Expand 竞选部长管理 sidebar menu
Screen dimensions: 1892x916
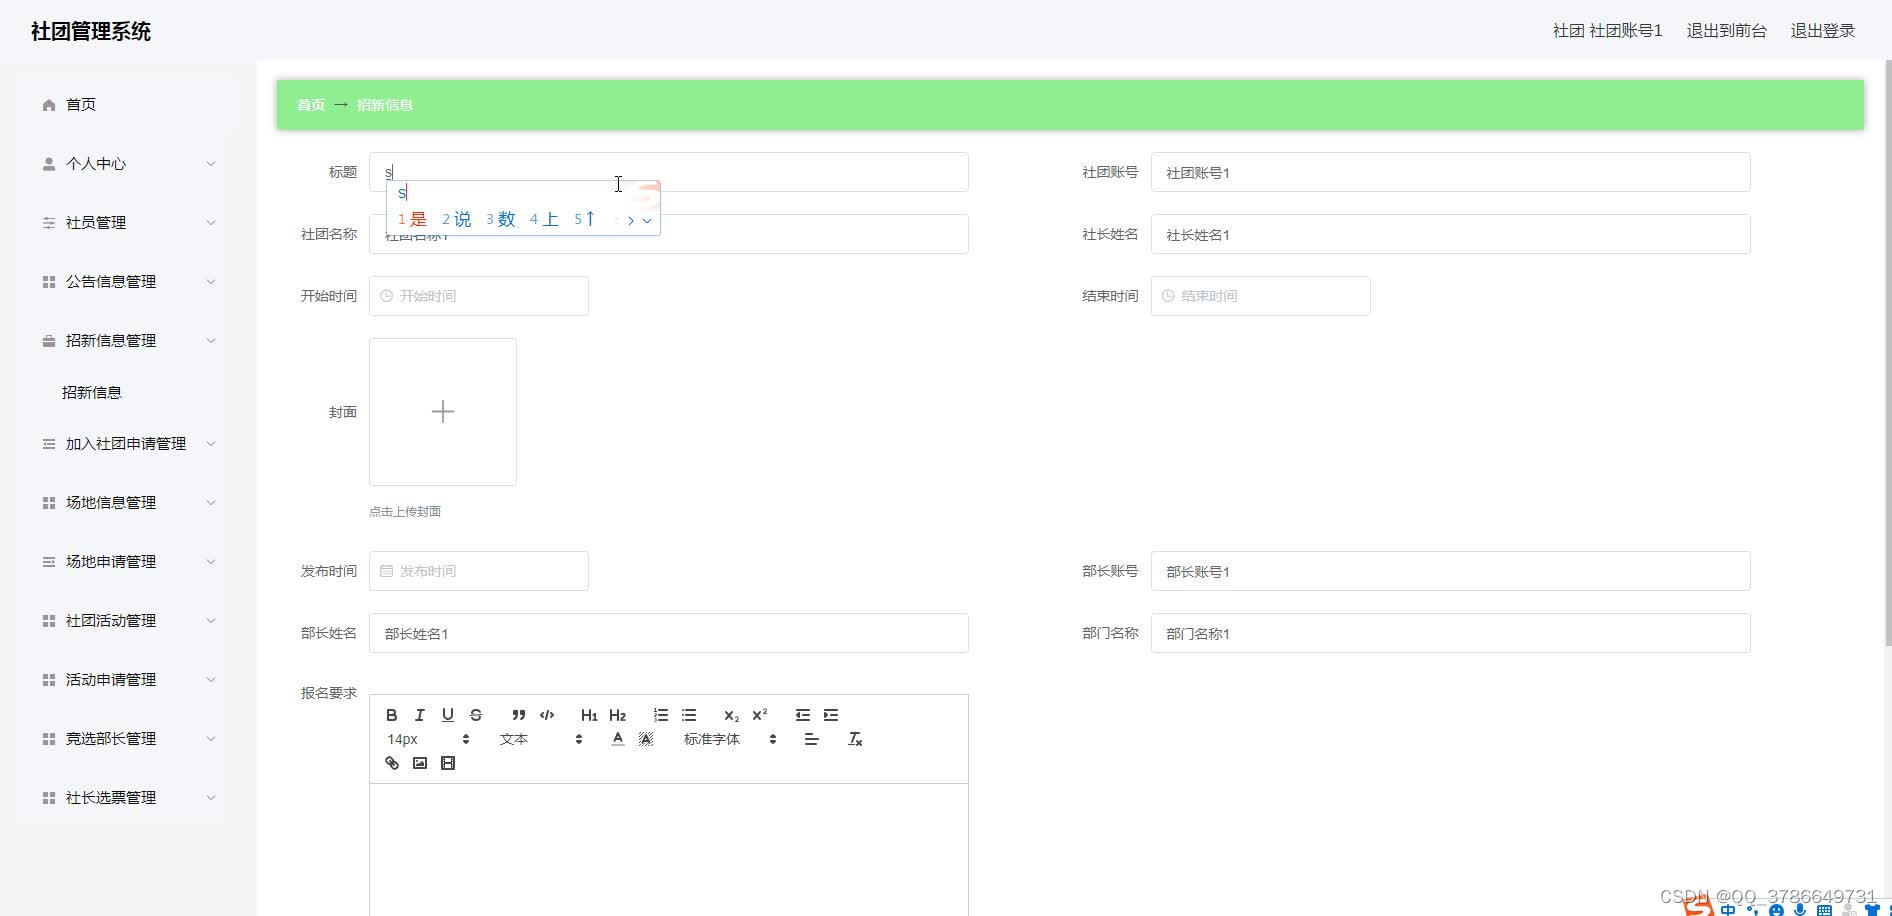128,738
